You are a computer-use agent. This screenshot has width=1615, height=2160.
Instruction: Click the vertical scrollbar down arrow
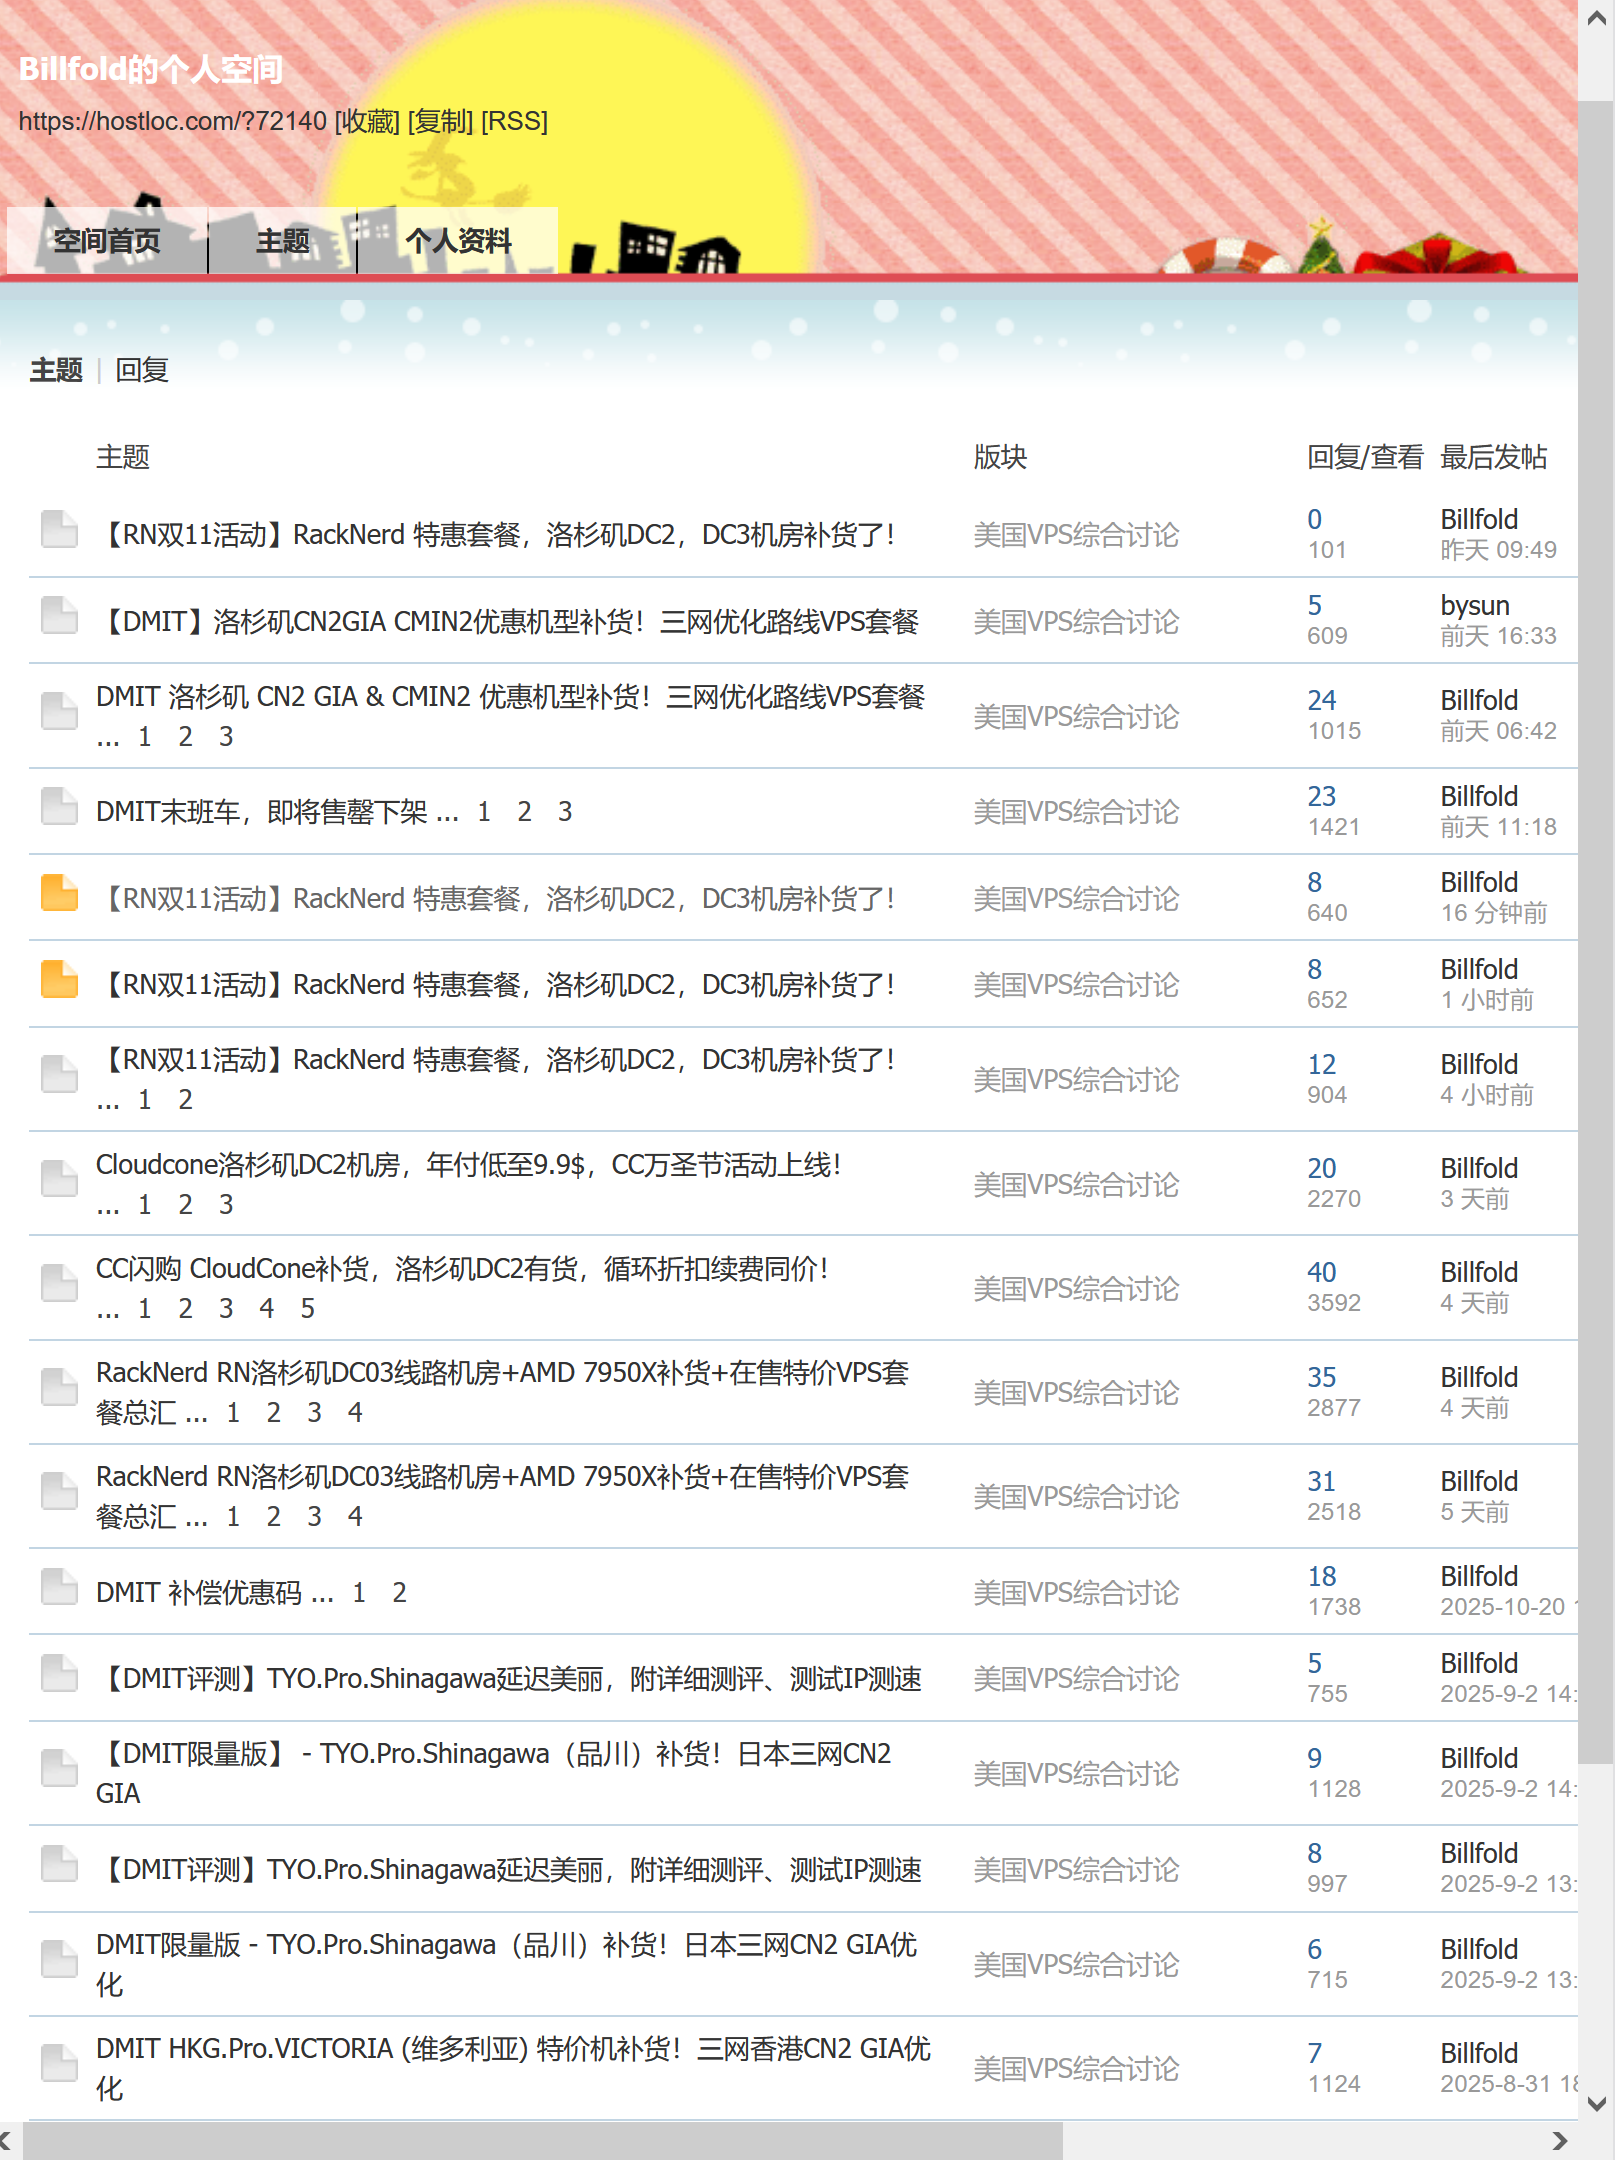pyautogui.click(x=1597, y=2104)
